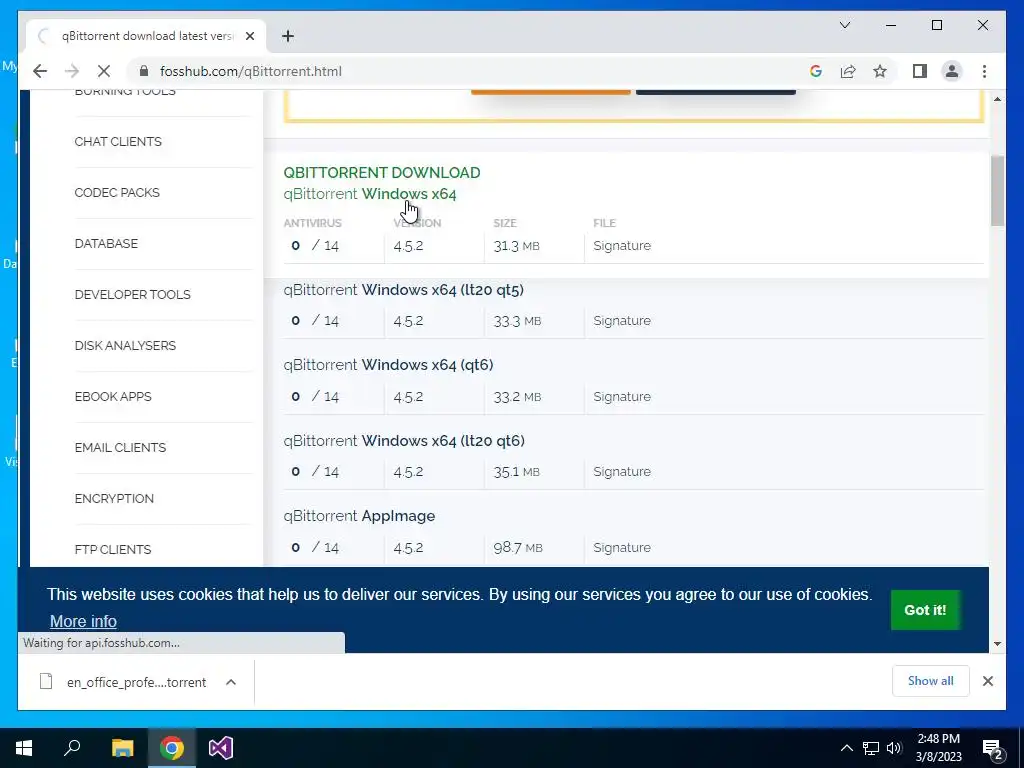Screen dimensions: 1024x768
Task: Open the Chrome profile avatar
Action: [952, 71]
